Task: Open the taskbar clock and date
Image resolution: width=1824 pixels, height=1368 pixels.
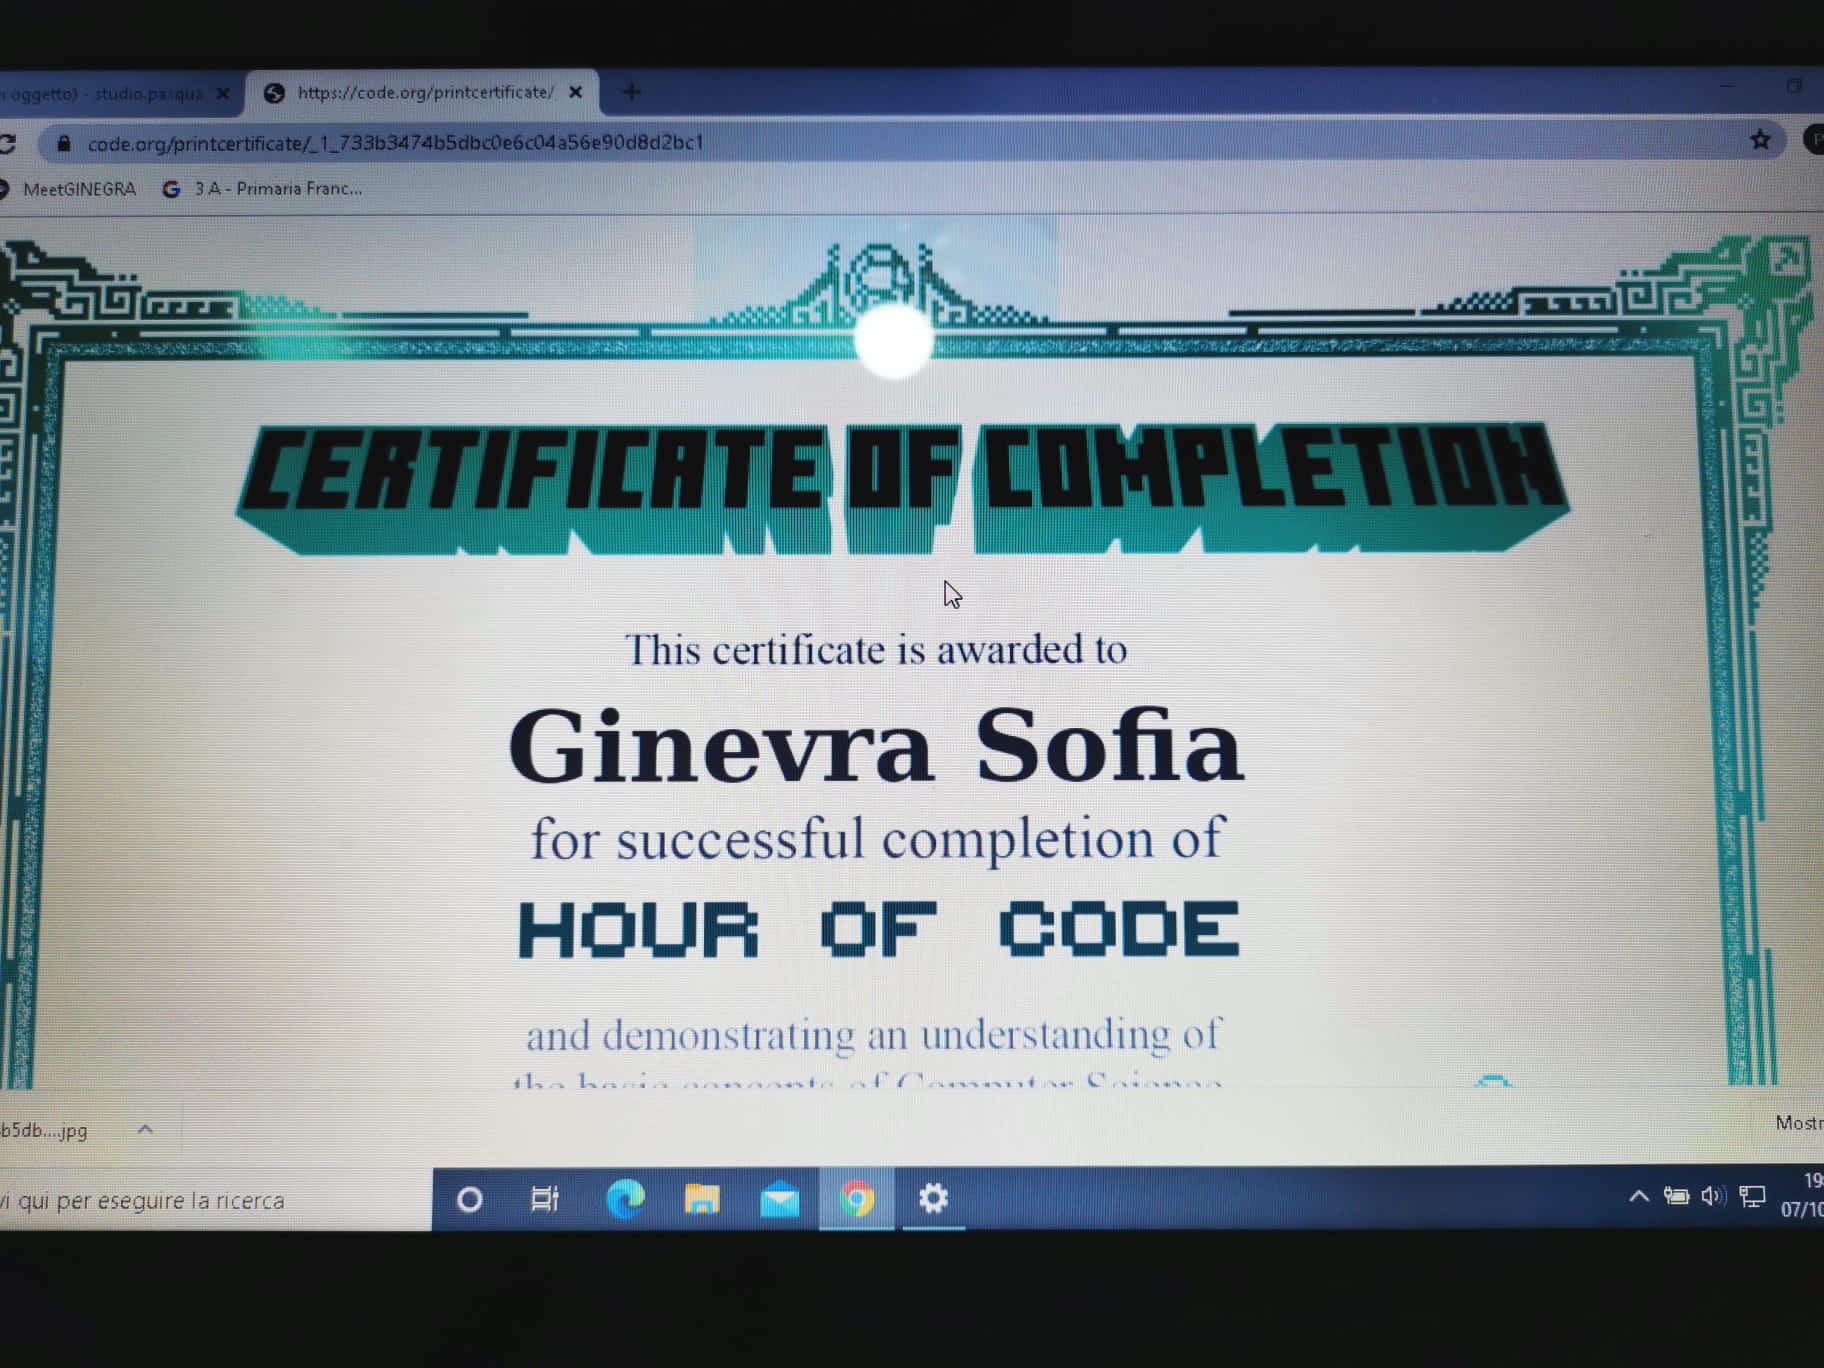Action: [1802, 1195]
